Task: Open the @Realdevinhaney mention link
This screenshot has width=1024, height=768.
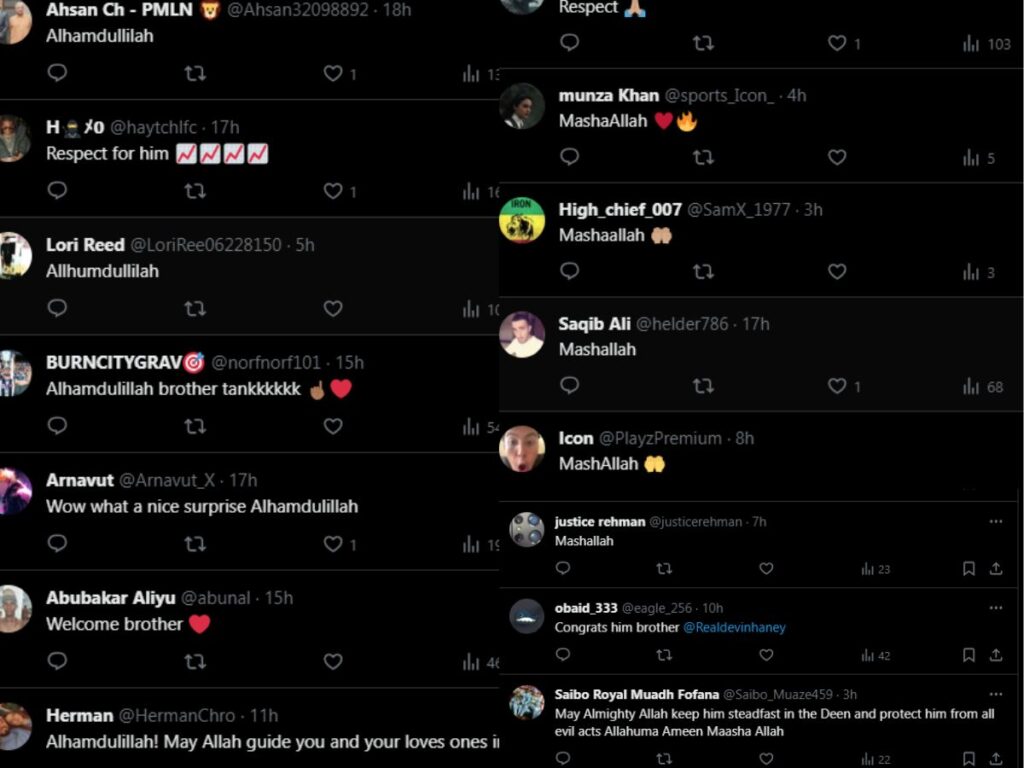Action: pos(734,628)
